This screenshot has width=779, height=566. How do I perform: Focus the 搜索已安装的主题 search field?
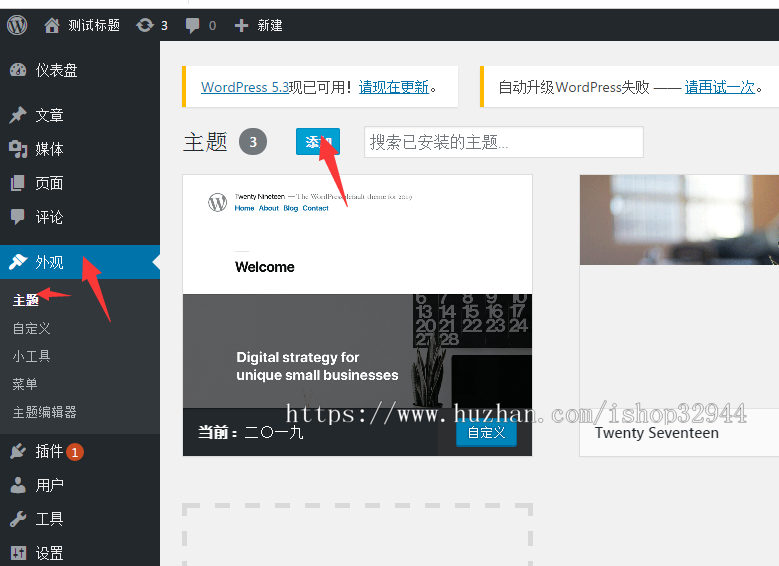[504, 142]
